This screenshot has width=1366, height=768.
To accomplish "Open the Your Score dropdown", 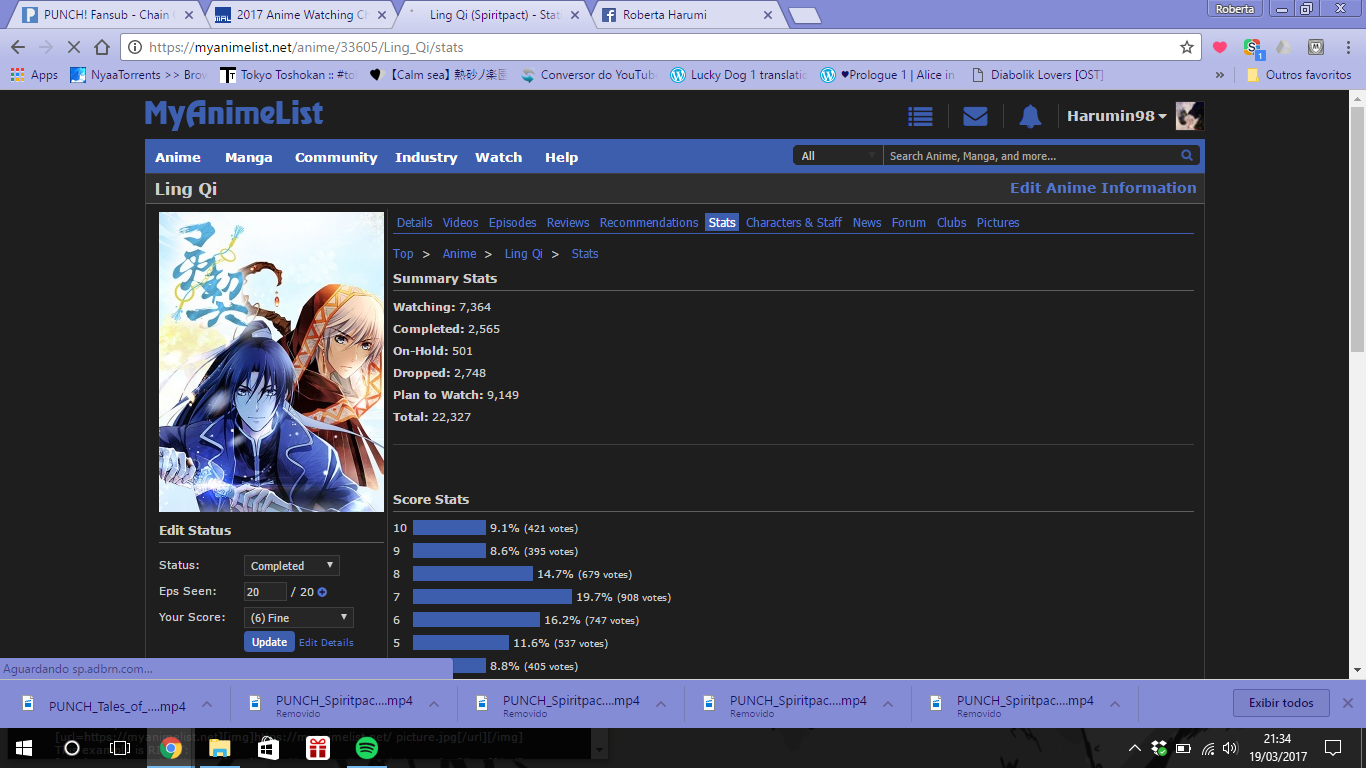I will 298,618.
